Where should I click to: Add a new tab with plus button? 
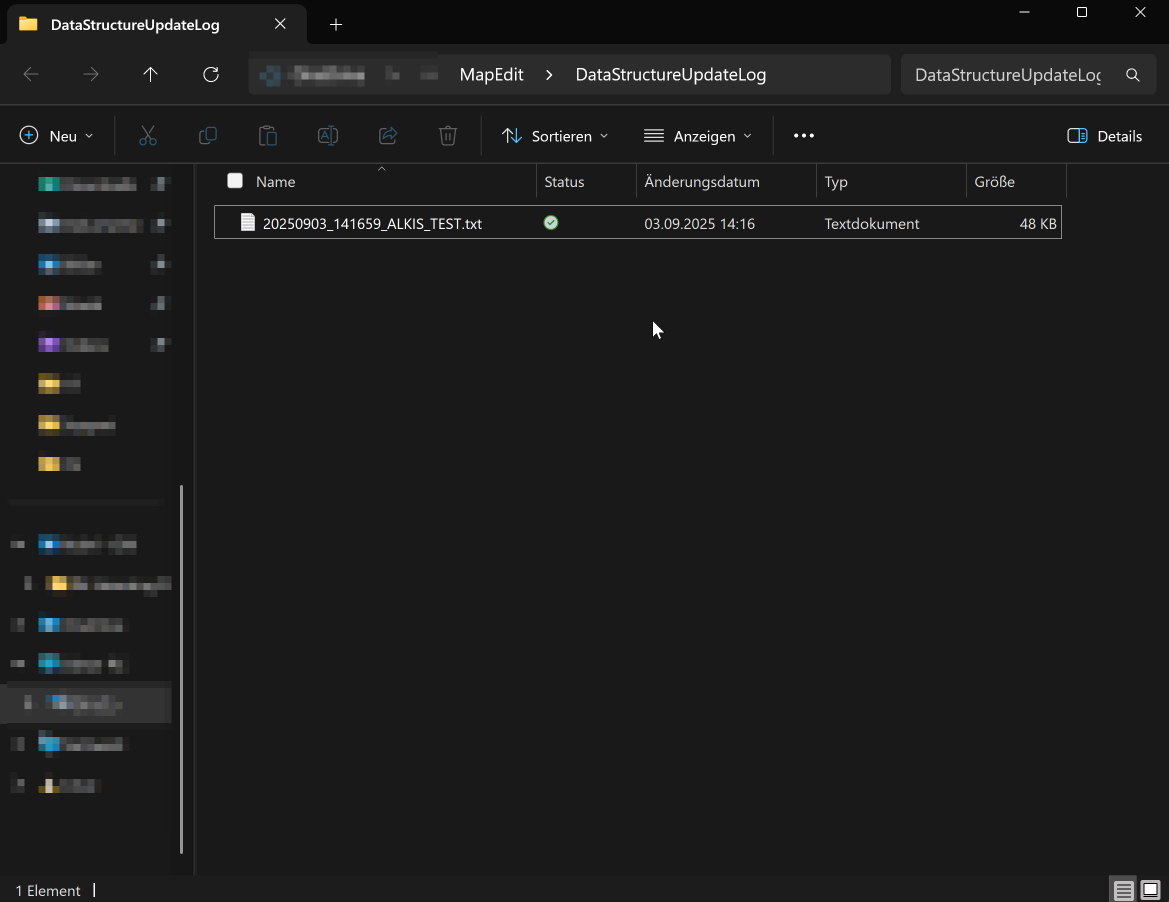[336, 24]
